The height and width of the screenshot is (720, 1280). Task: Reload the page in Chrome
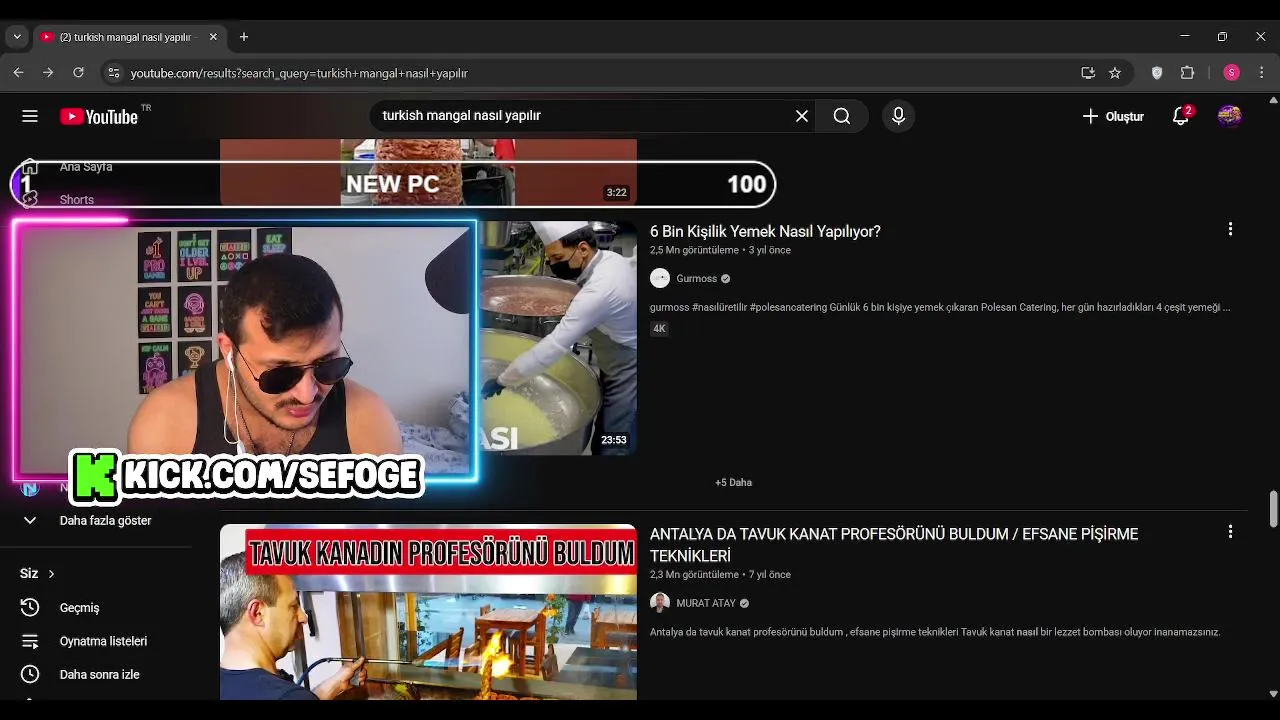[x=78, y=73]
